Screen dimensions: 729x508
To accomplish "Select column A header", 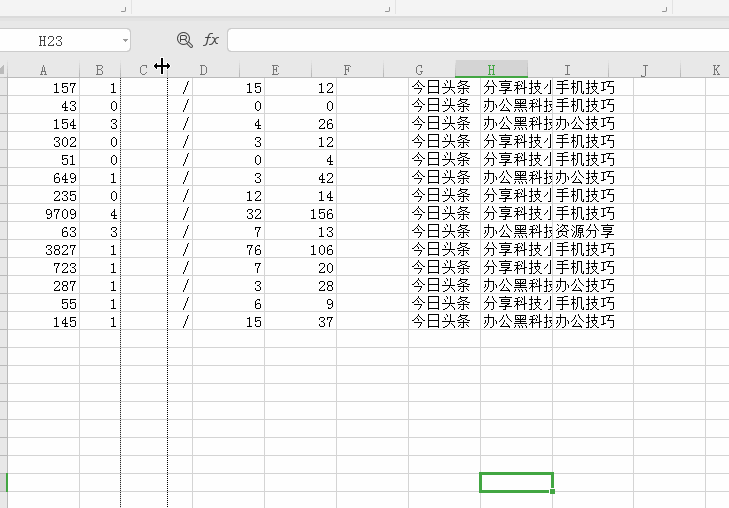I will tap(43, 70).
